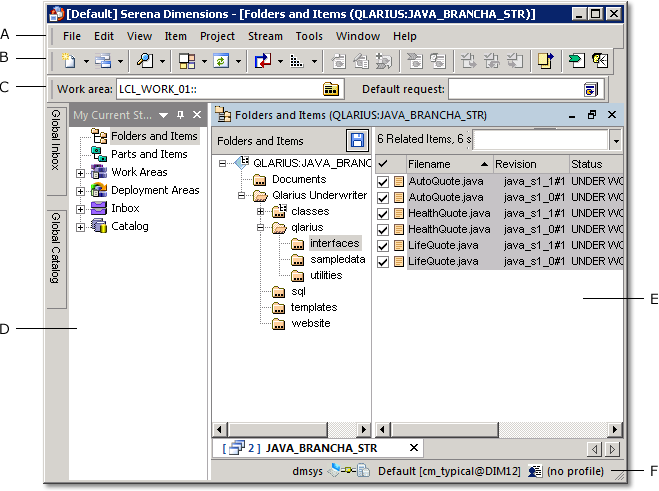Screen dimensions: 659x491
Task: Click the green refresh toolbar icon
Action: [221, 62]
